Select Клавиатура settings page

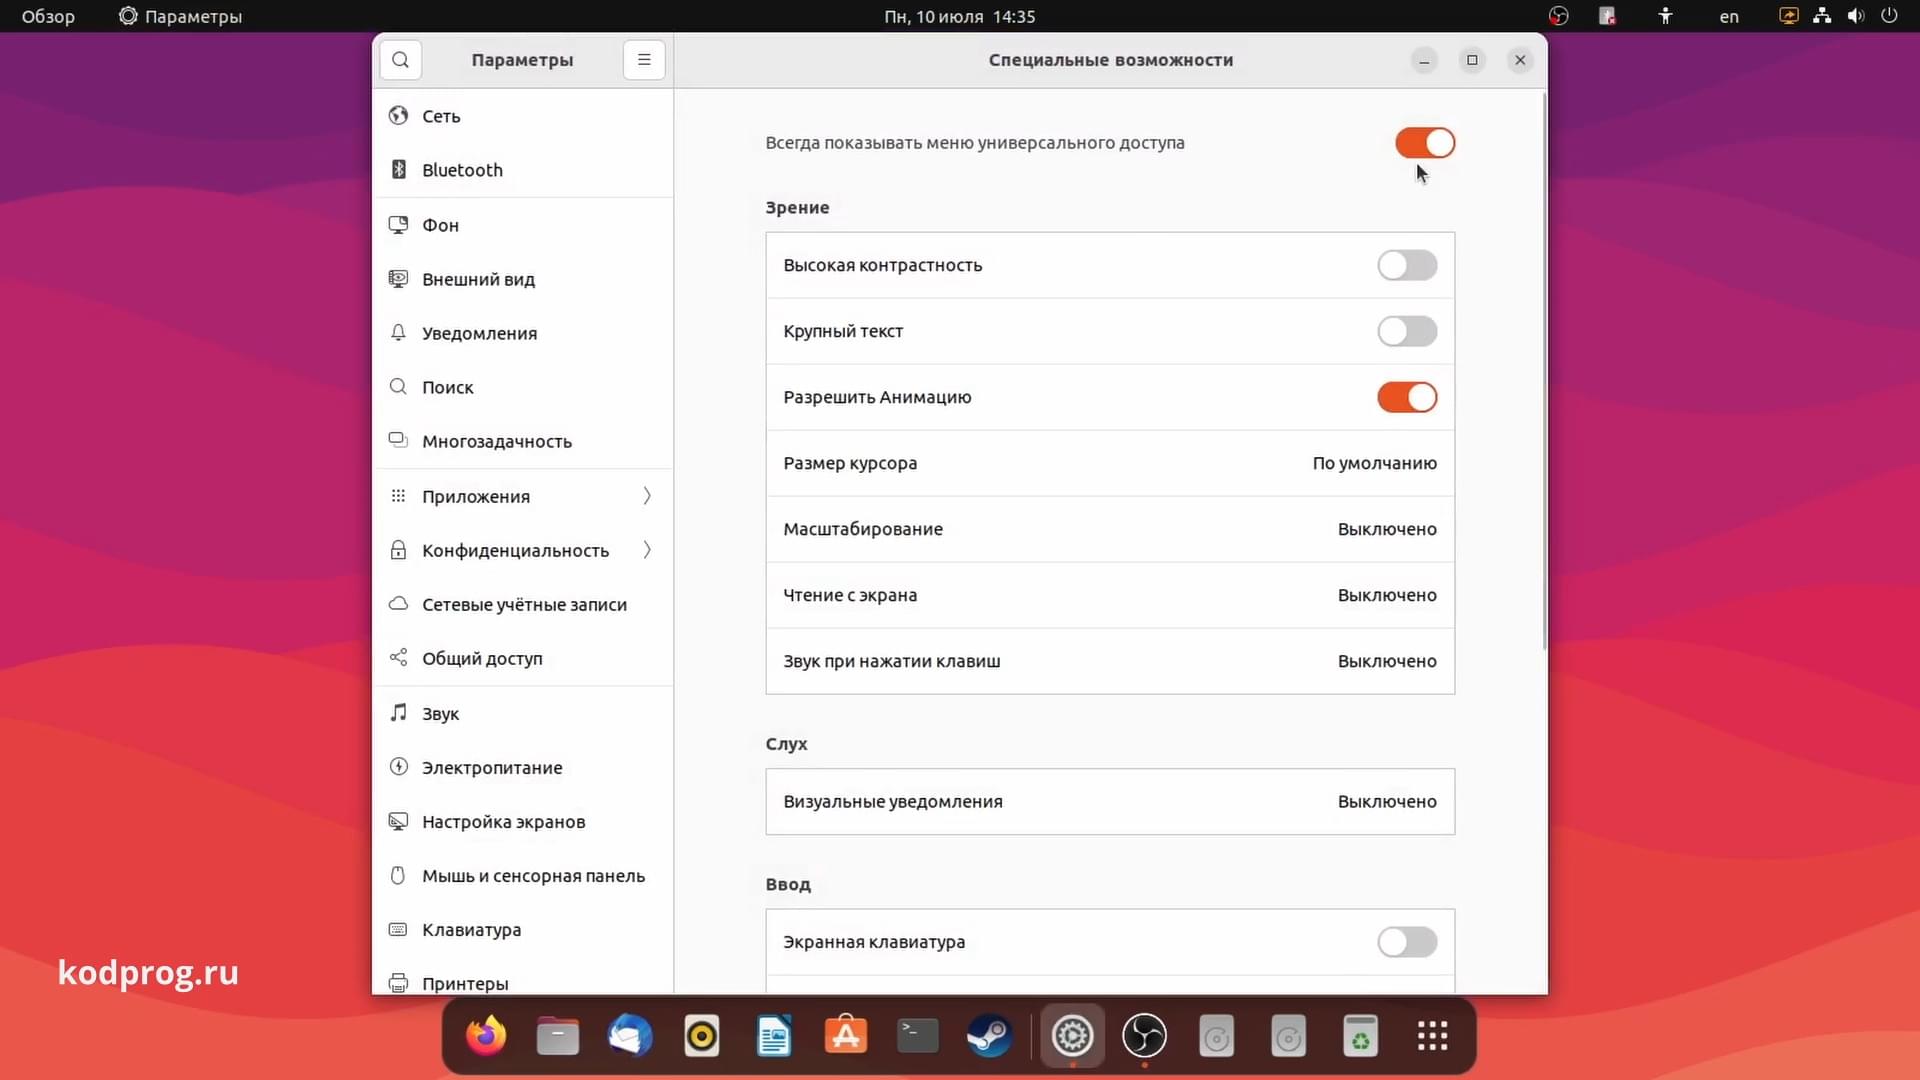pos(523,930)
